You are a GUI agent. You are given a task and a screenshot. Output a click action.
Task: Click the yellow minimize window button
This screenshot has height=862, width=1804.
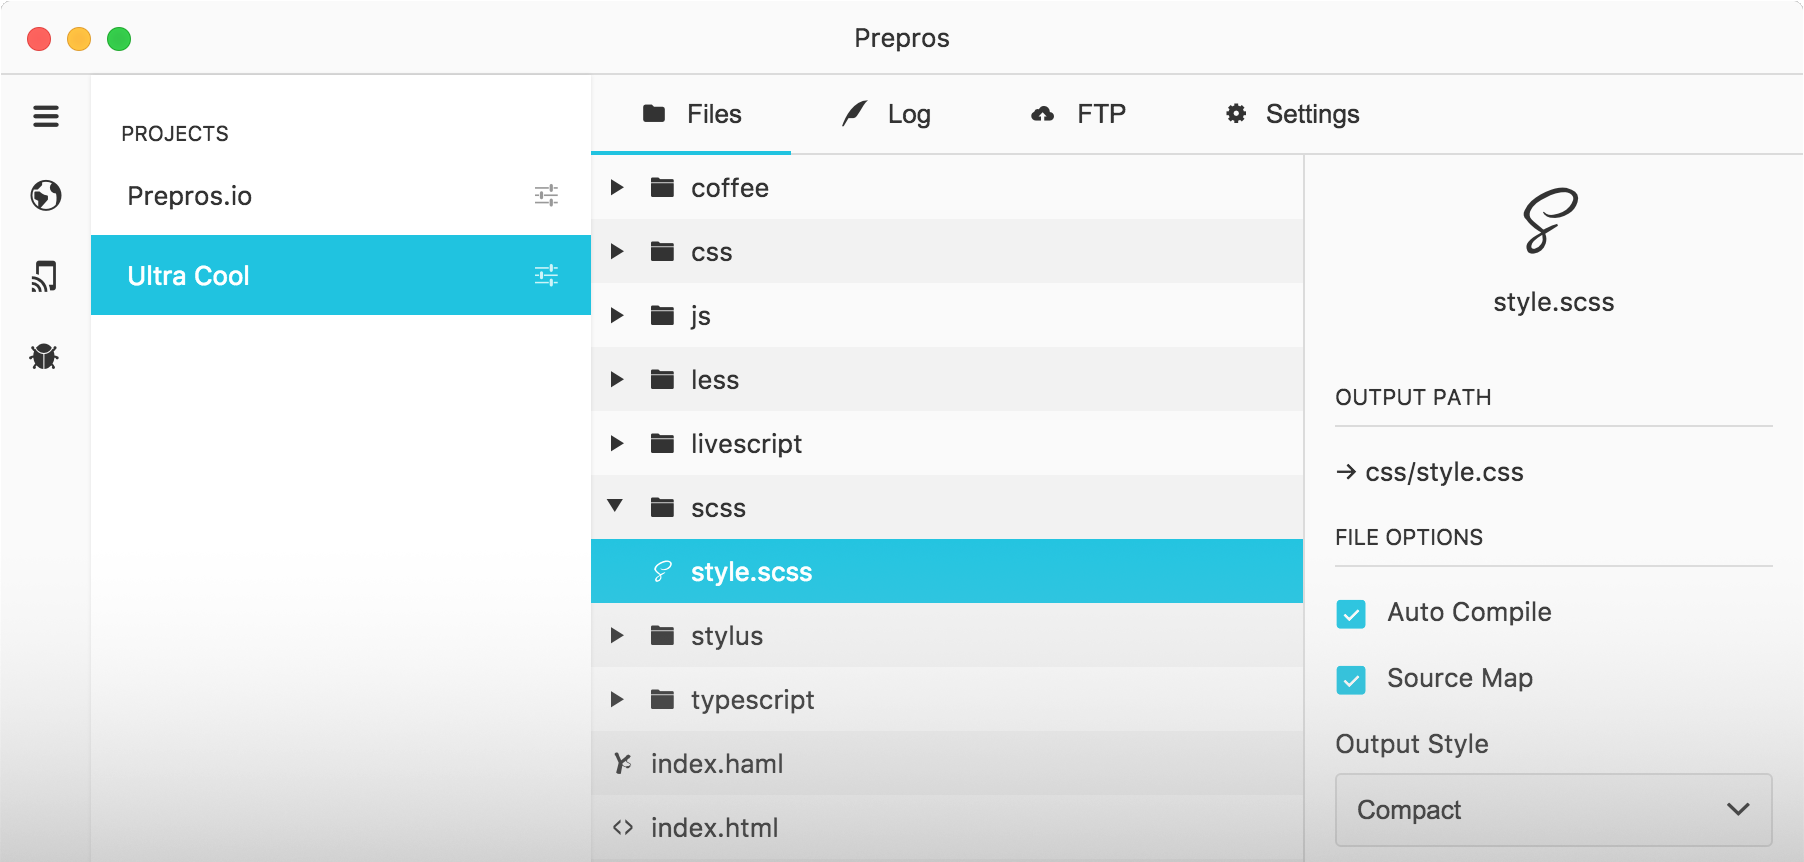coord(79,39)
